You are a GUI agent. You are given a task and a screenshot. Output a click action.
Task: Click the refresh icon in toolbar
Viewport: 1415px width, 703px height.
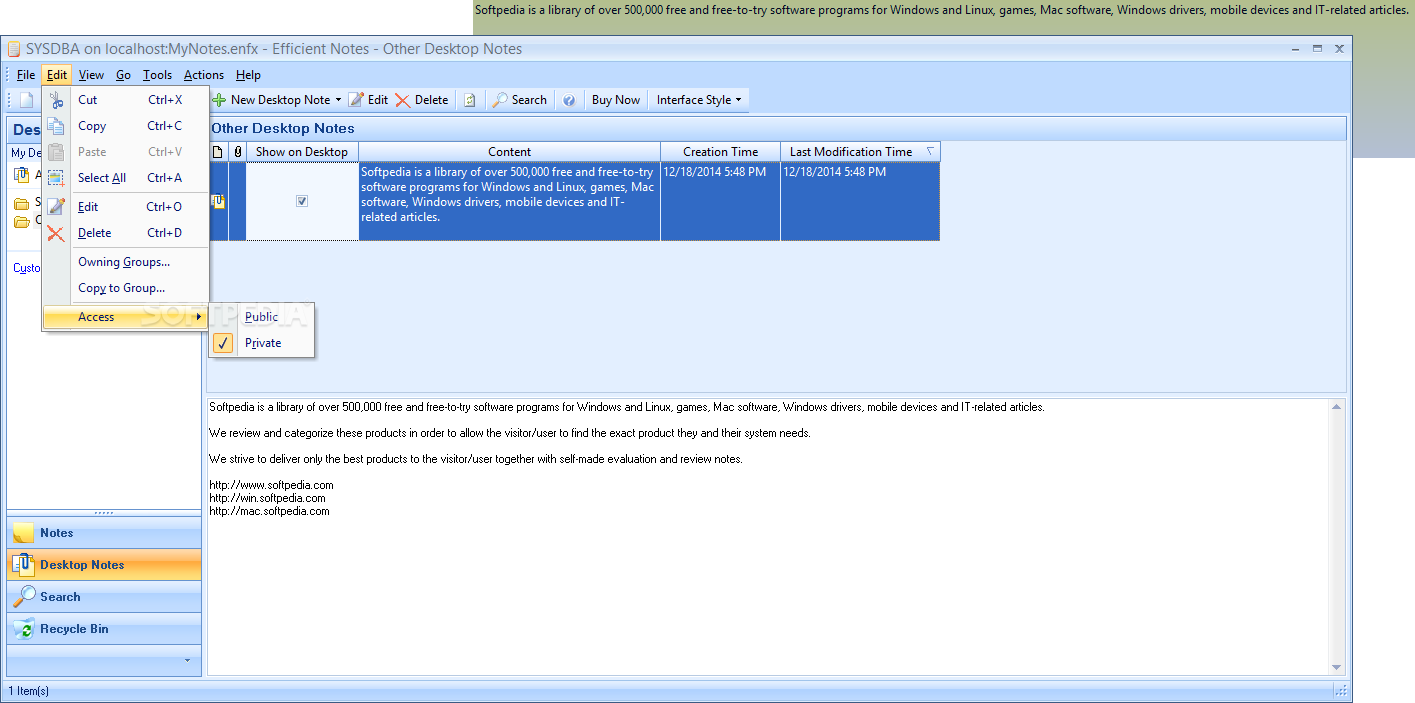tap(470, 100)
